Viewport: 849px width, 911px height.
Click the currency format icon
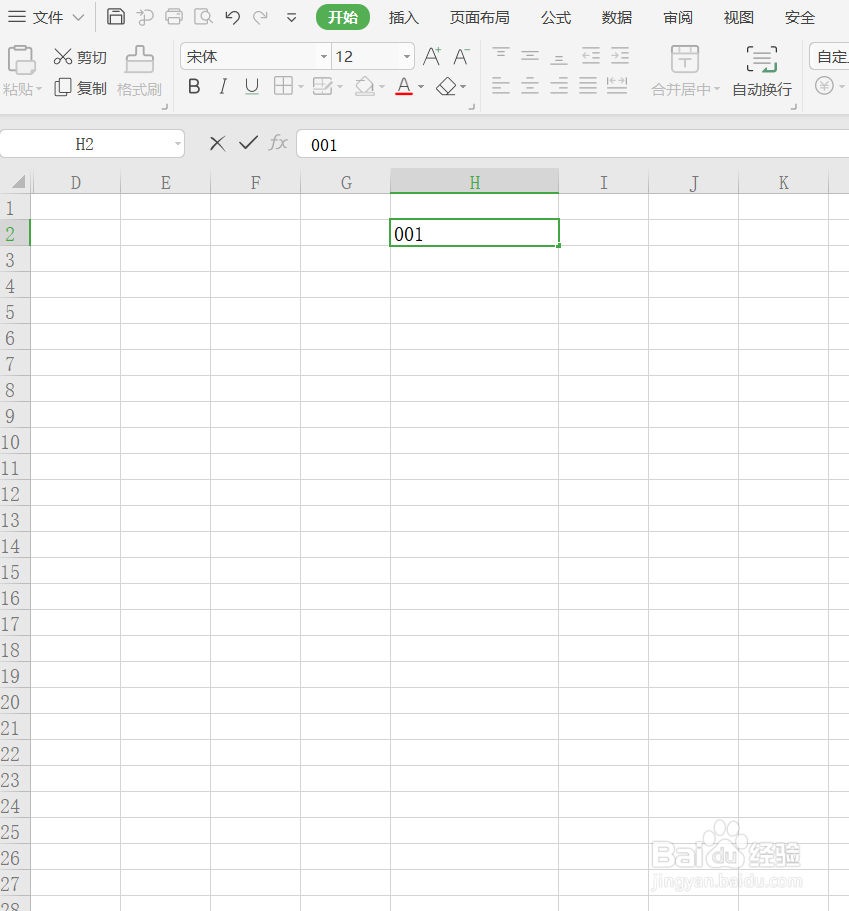(824, 86)
